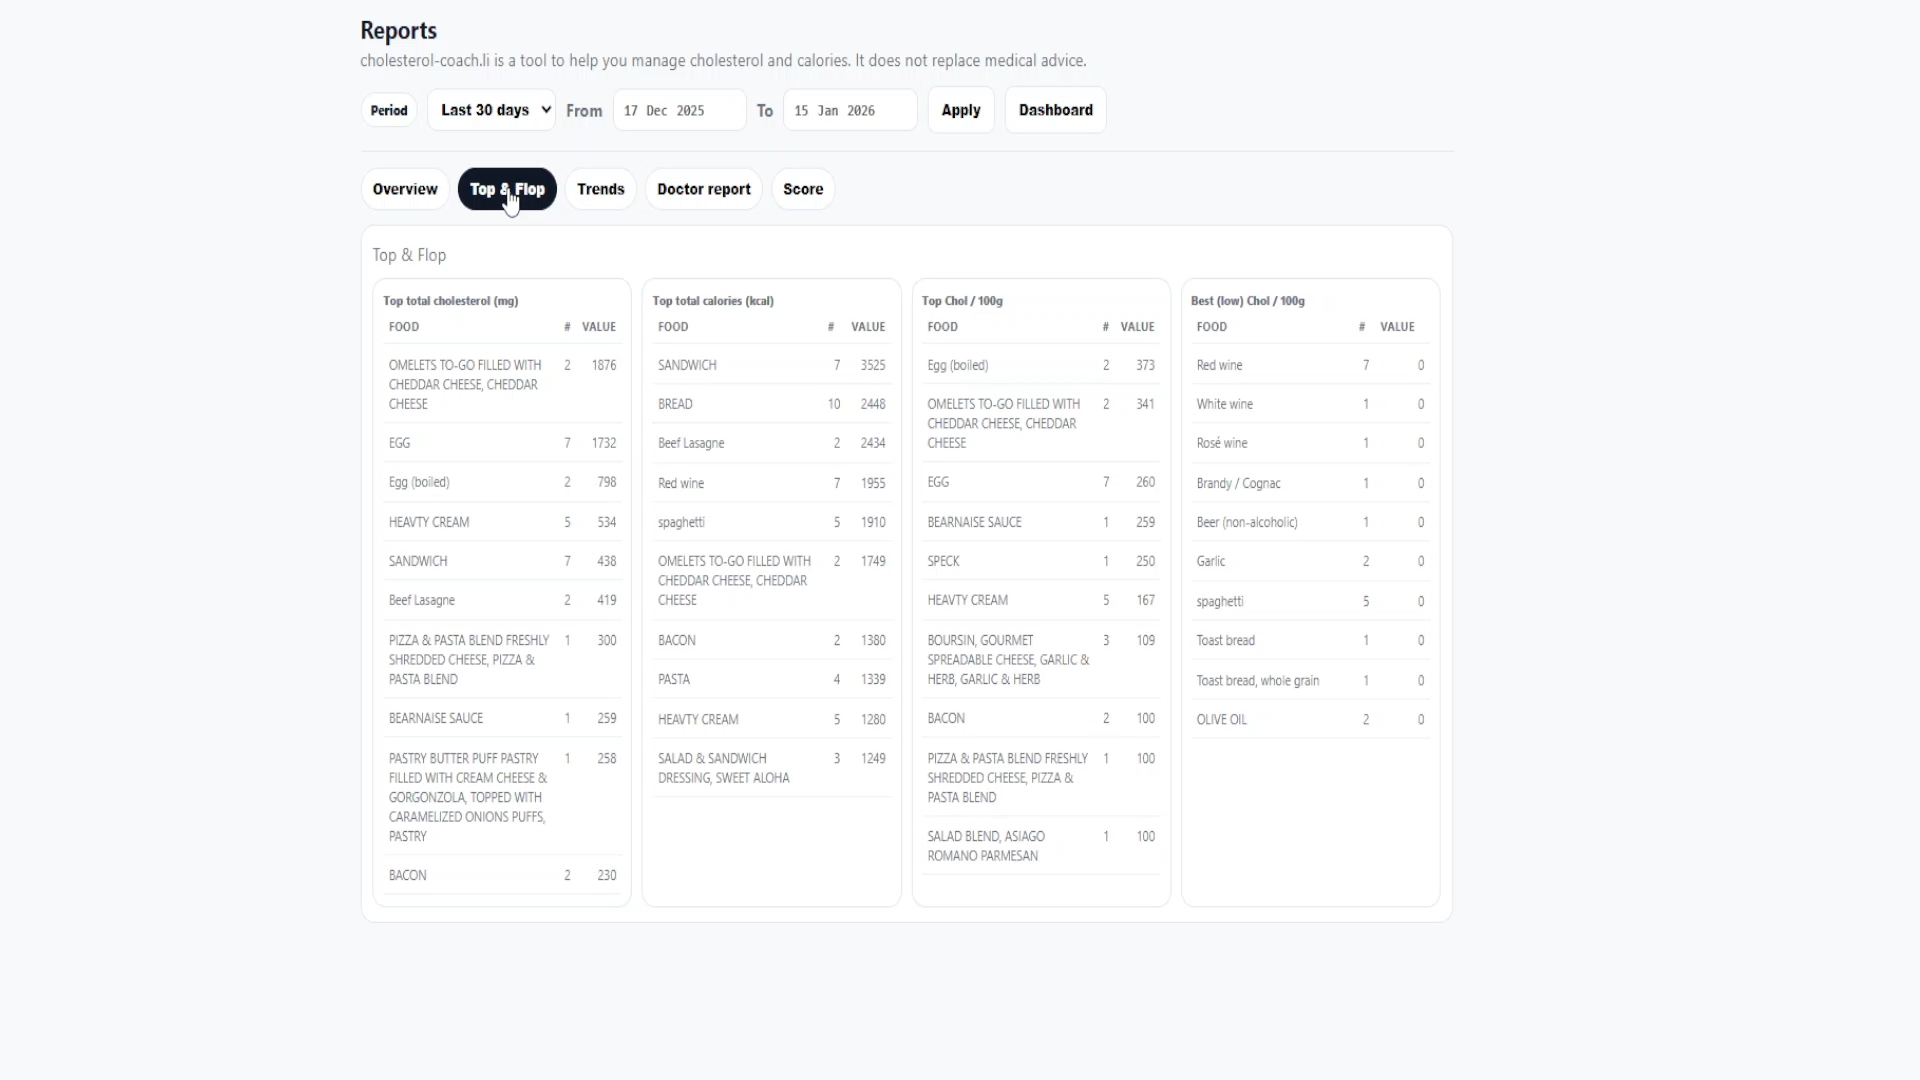Open the Trends tab

click(x=600, y=189)
